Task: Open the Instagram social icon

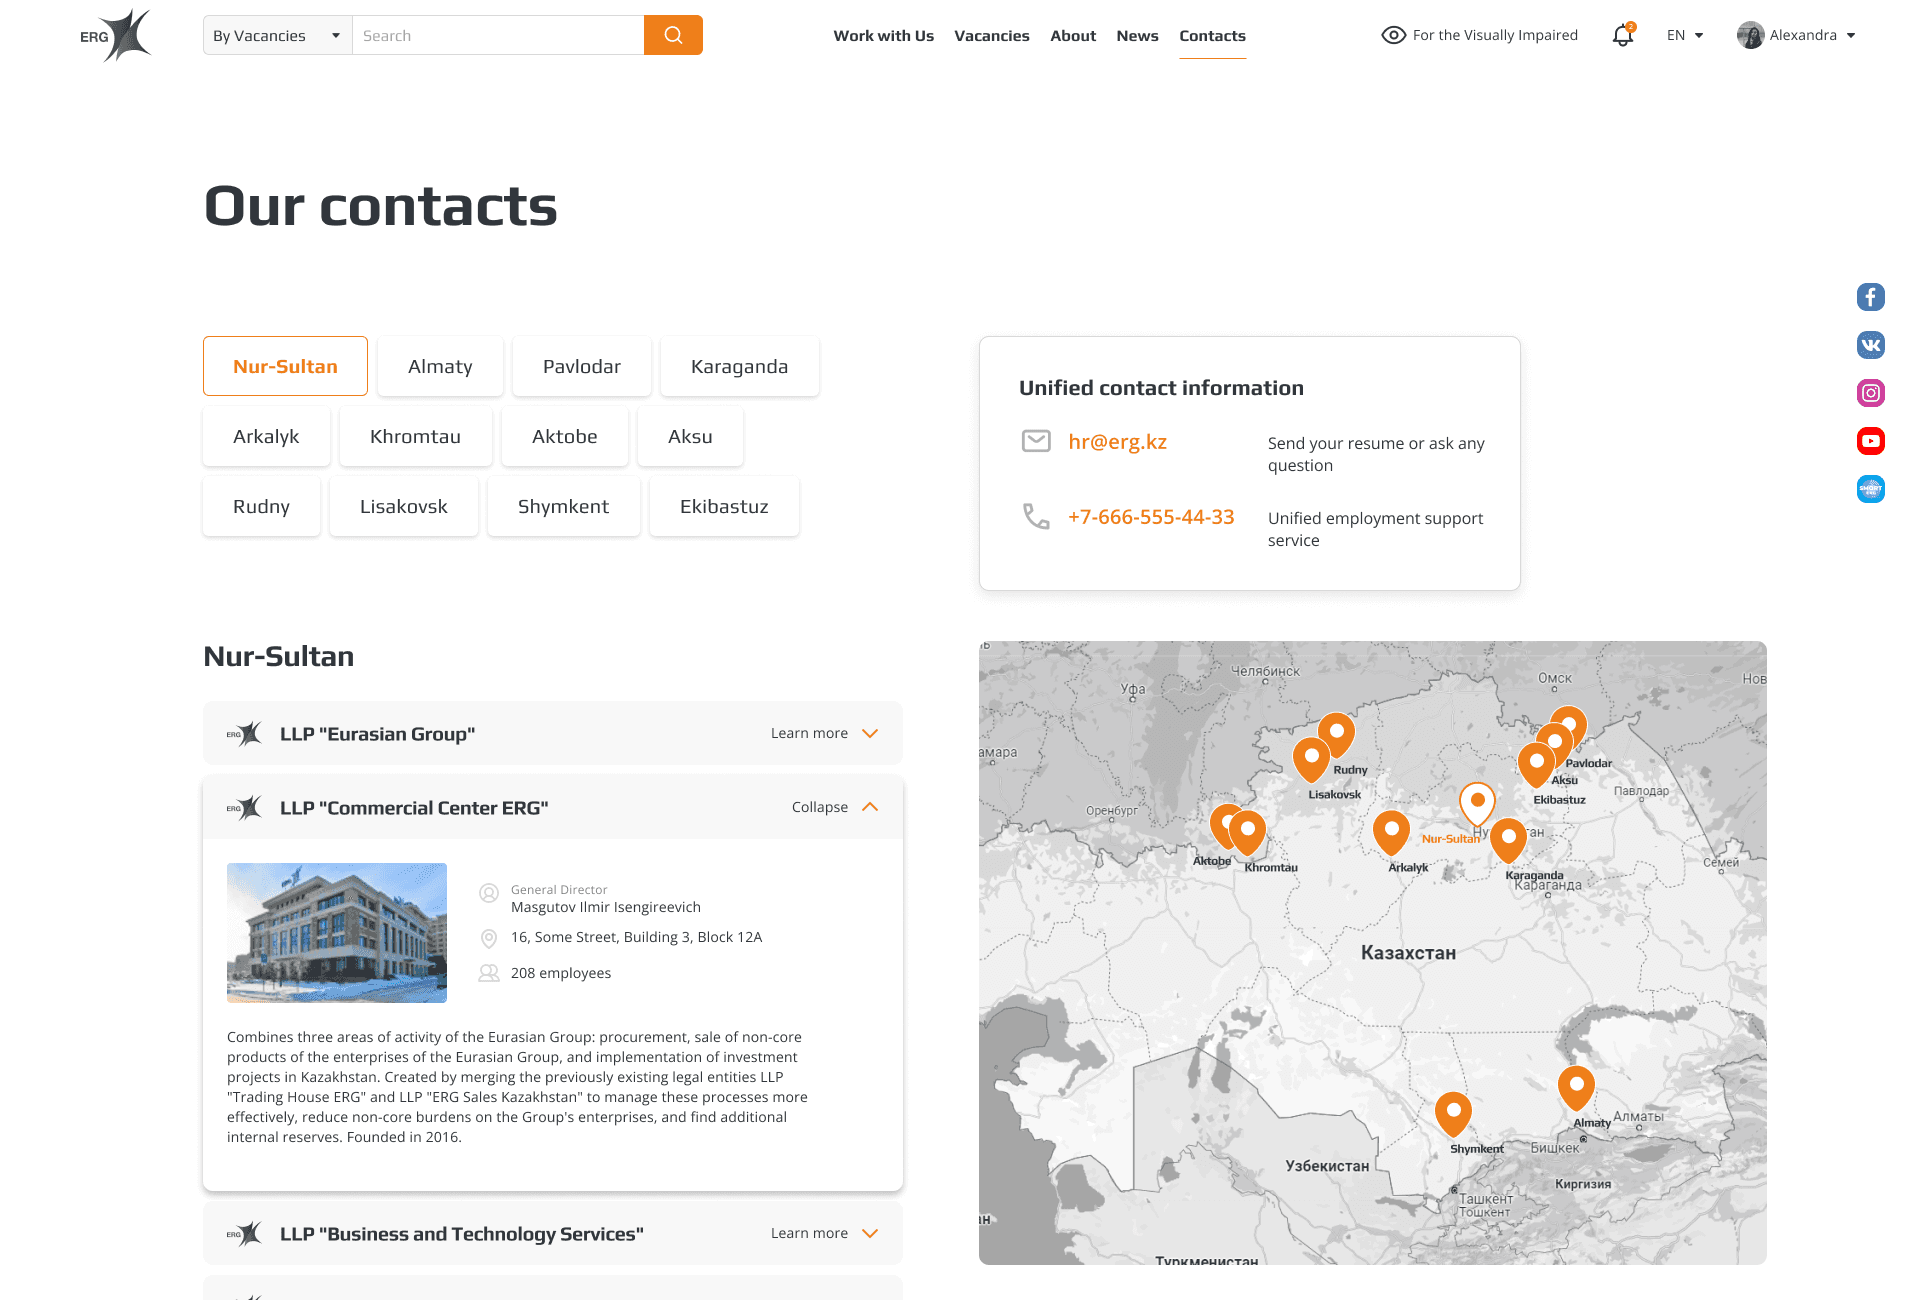Action: click(1870, 393)
